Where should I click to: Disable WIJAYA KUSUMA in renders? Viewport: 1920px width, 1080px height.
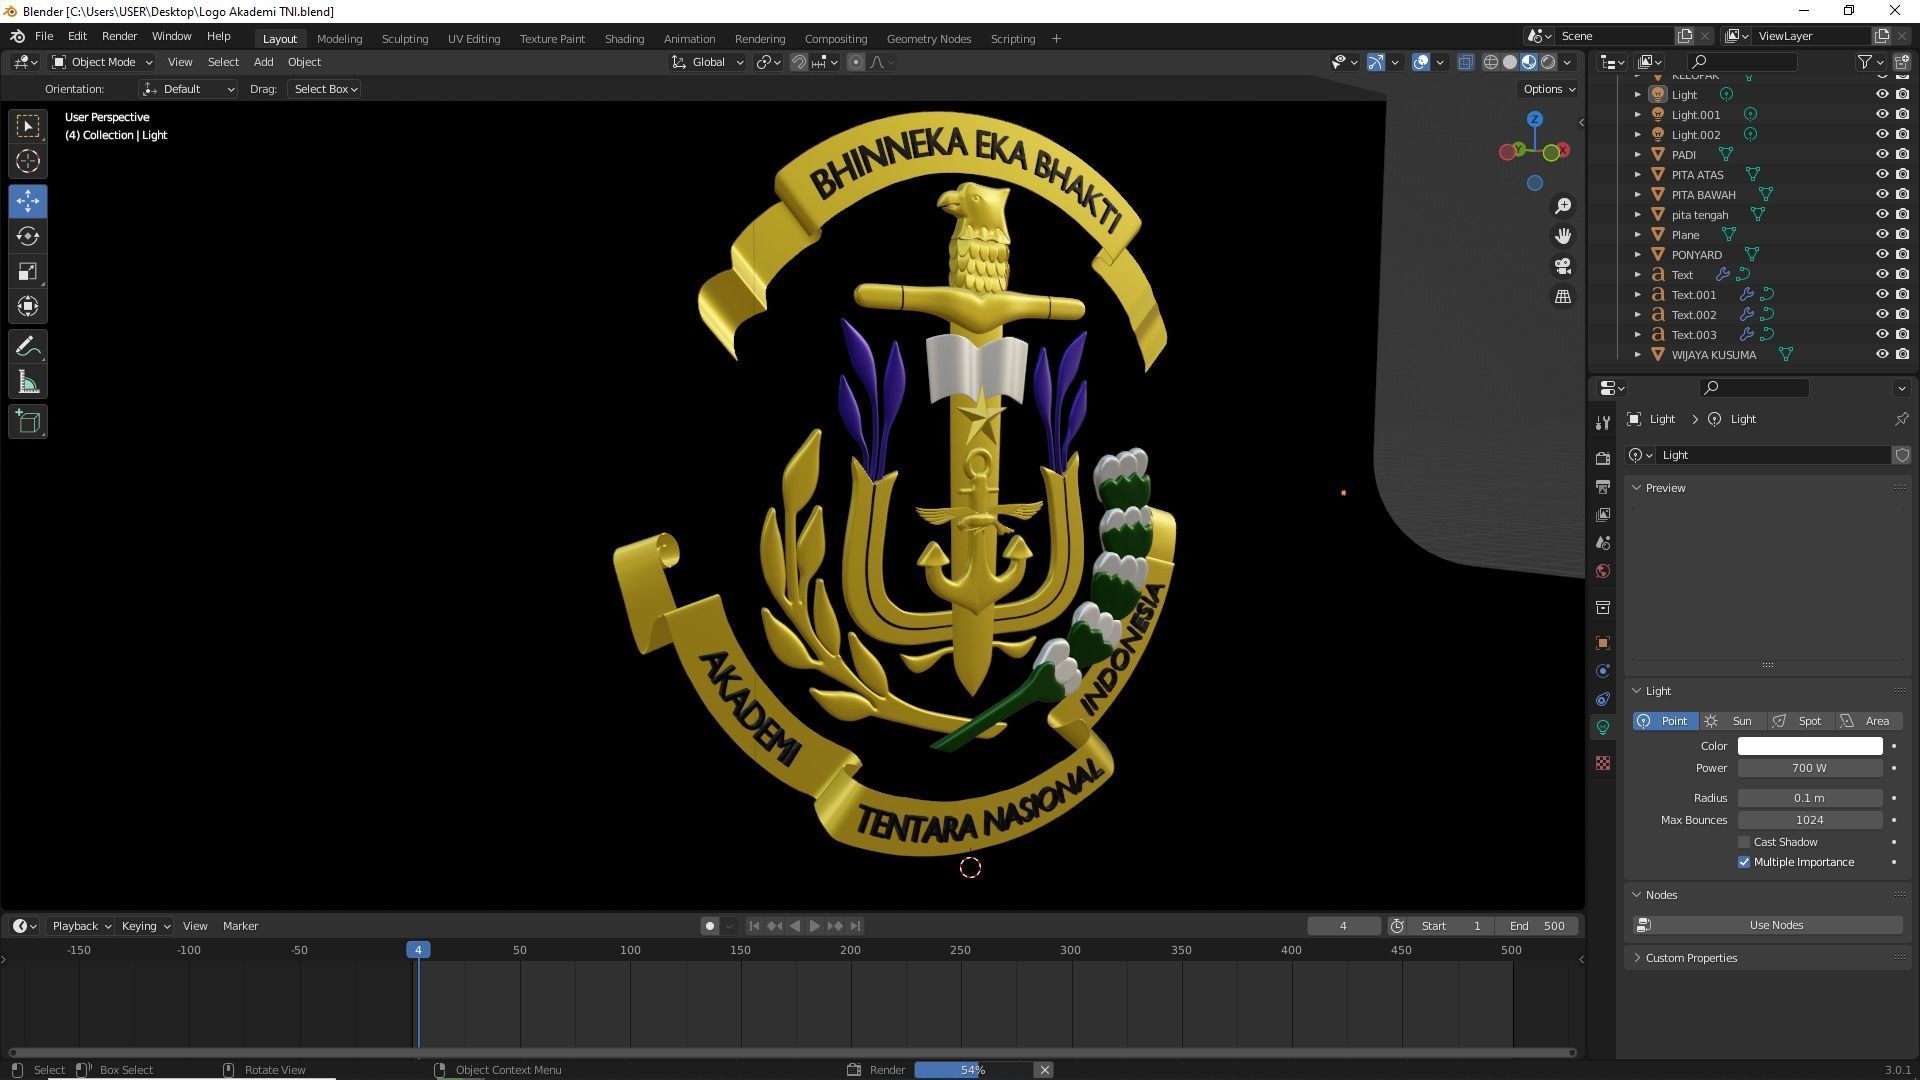tap(1902, 354)
